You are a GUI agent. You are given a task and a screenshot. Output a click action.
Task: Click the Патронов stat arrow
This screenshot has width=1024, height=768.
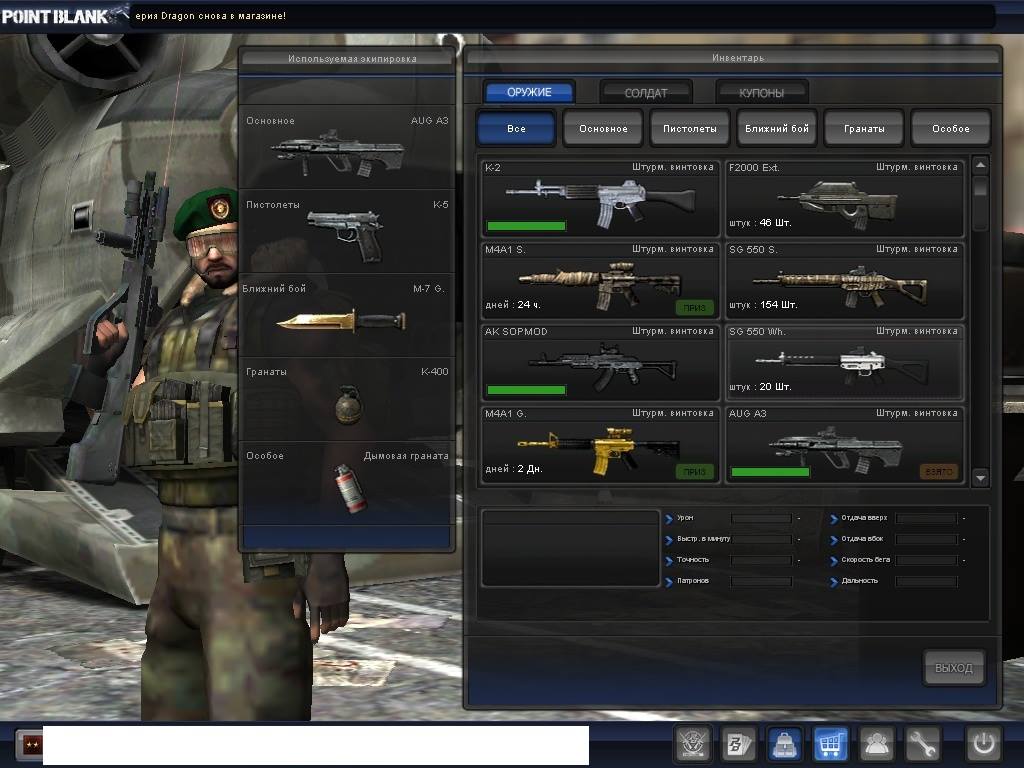[669, 582]
